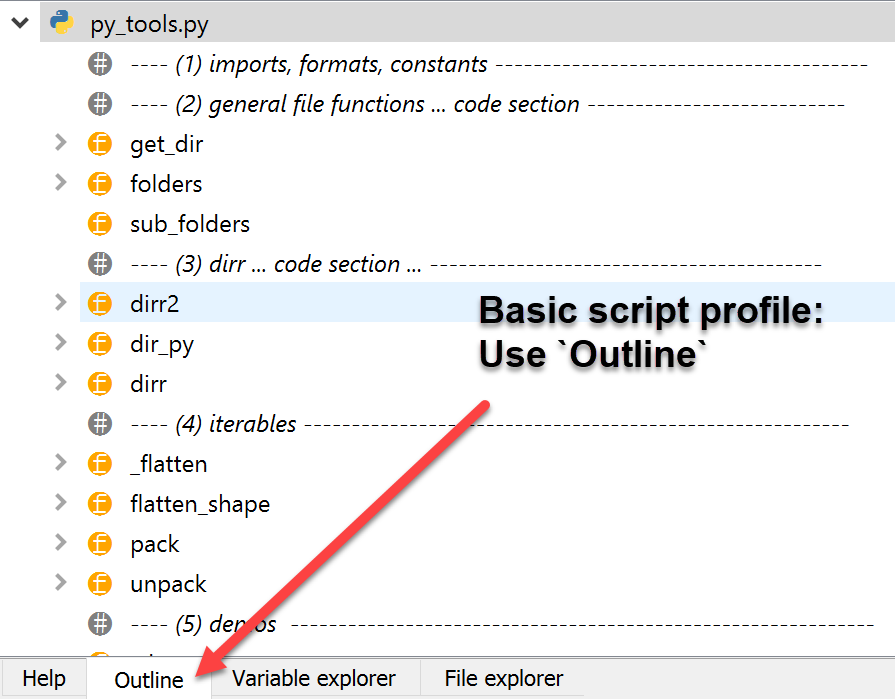
Task: Open the File explorer tab
Action: 503,678
